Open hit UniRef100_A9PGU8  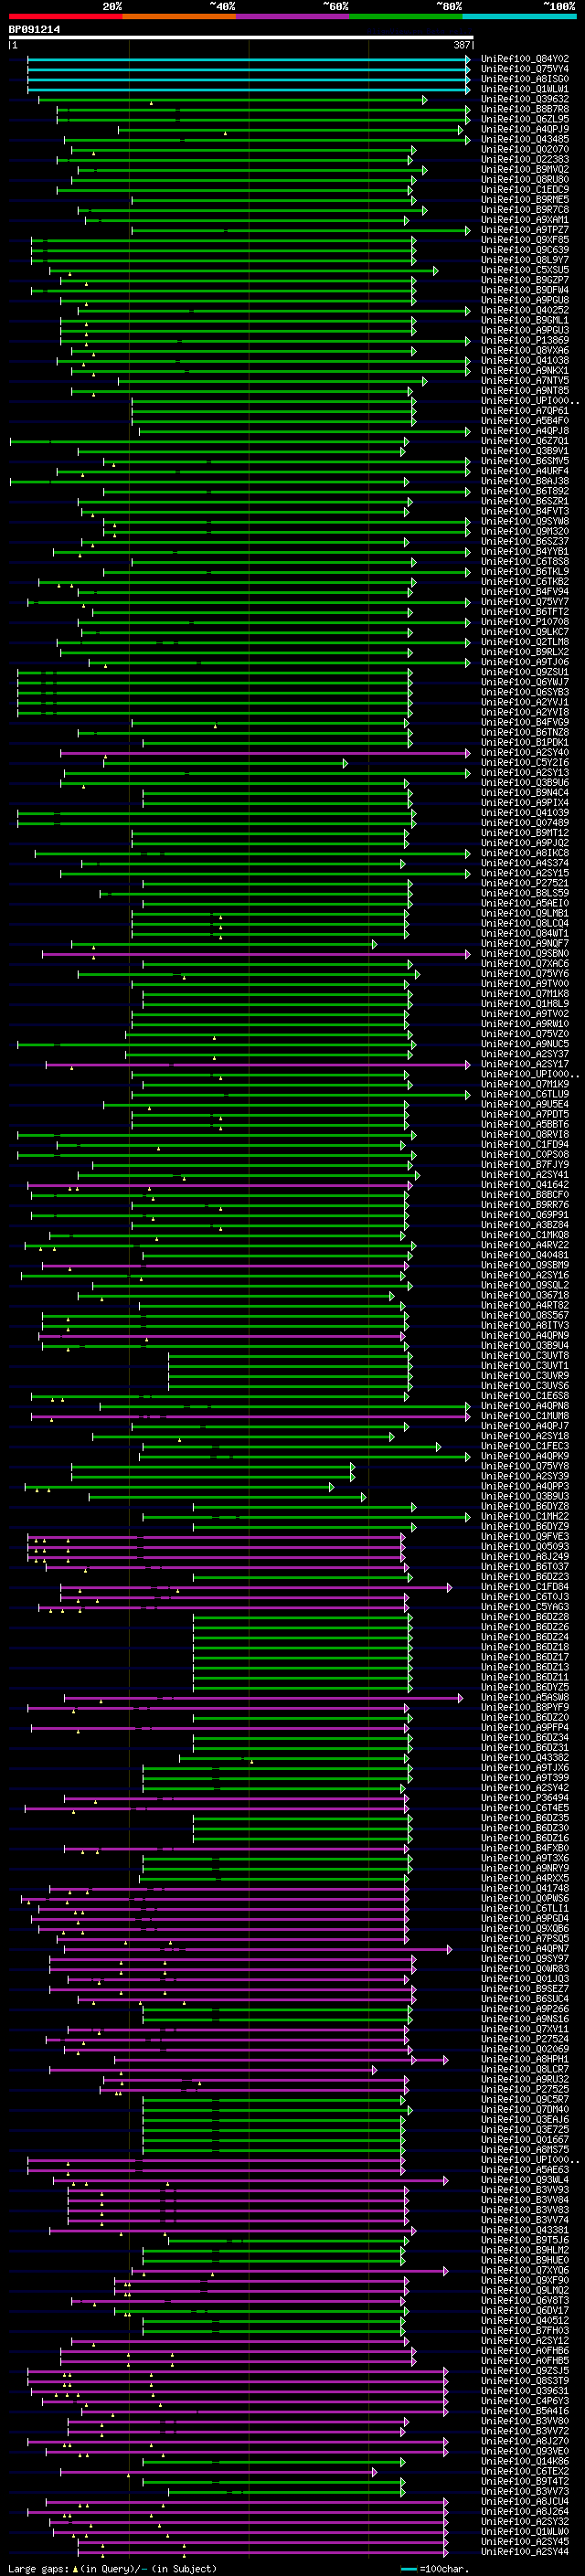pyautogui.click(x=525, y=300)
